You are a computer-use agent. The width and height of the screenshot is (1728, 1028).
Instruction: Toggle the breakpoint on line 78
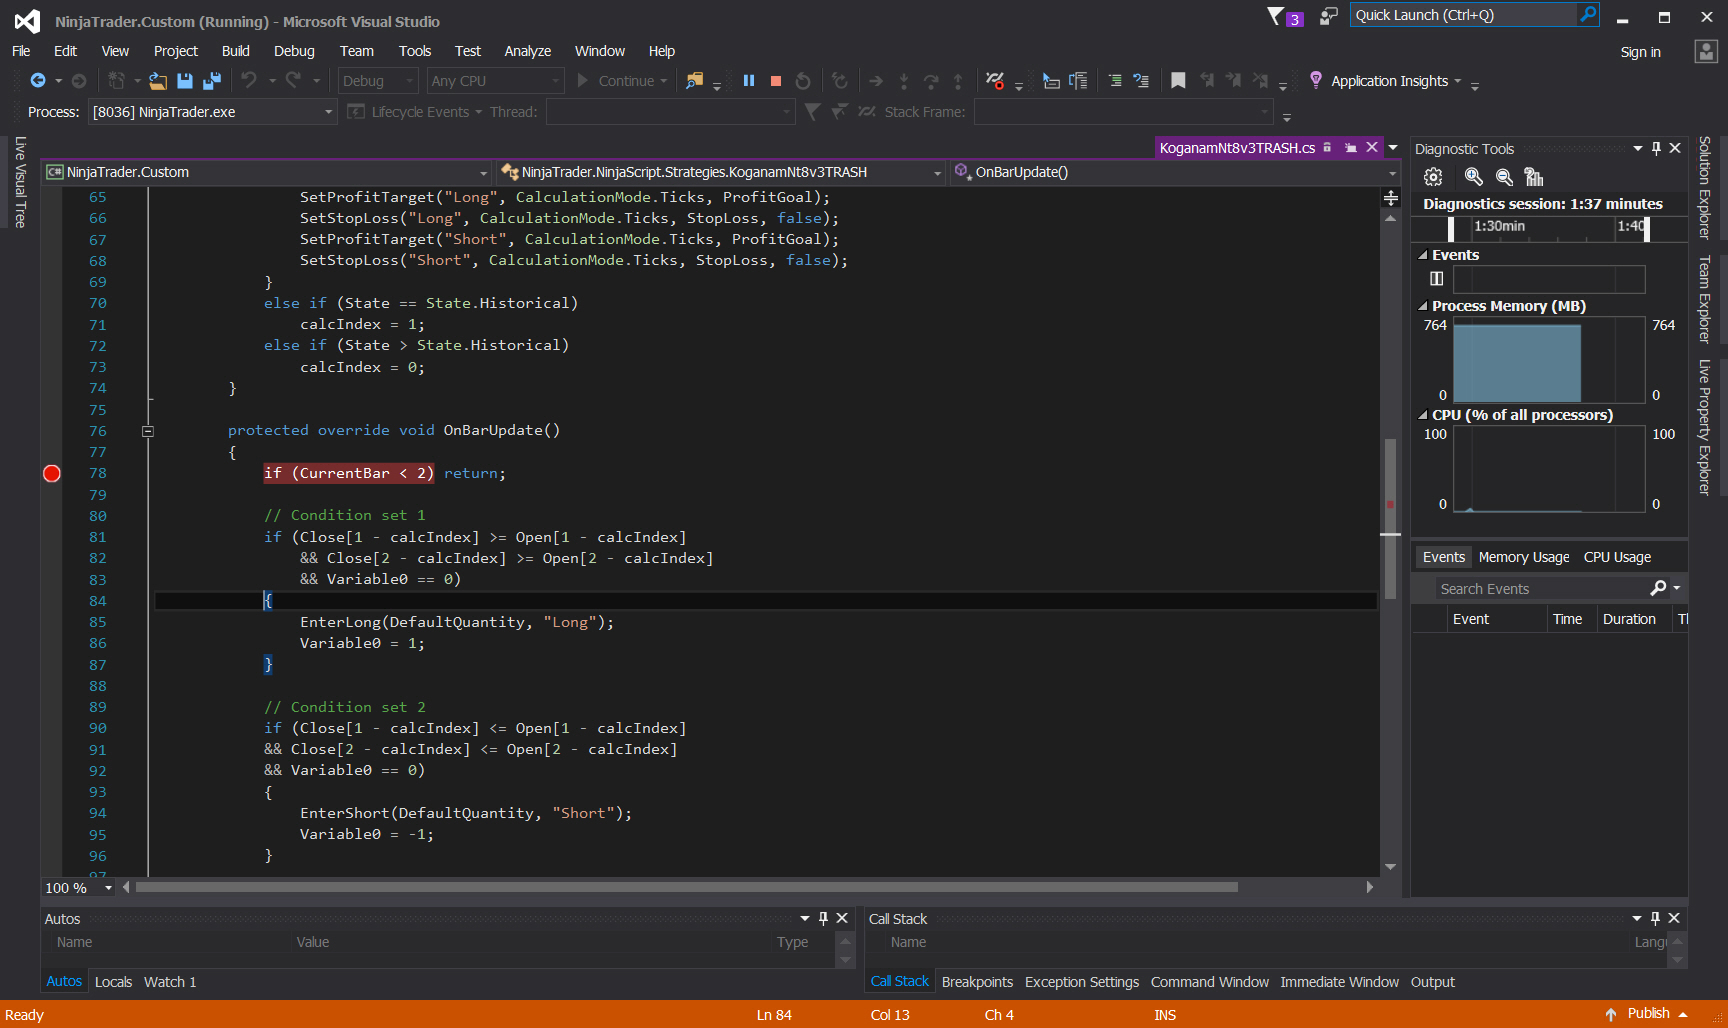coord(52,474)
